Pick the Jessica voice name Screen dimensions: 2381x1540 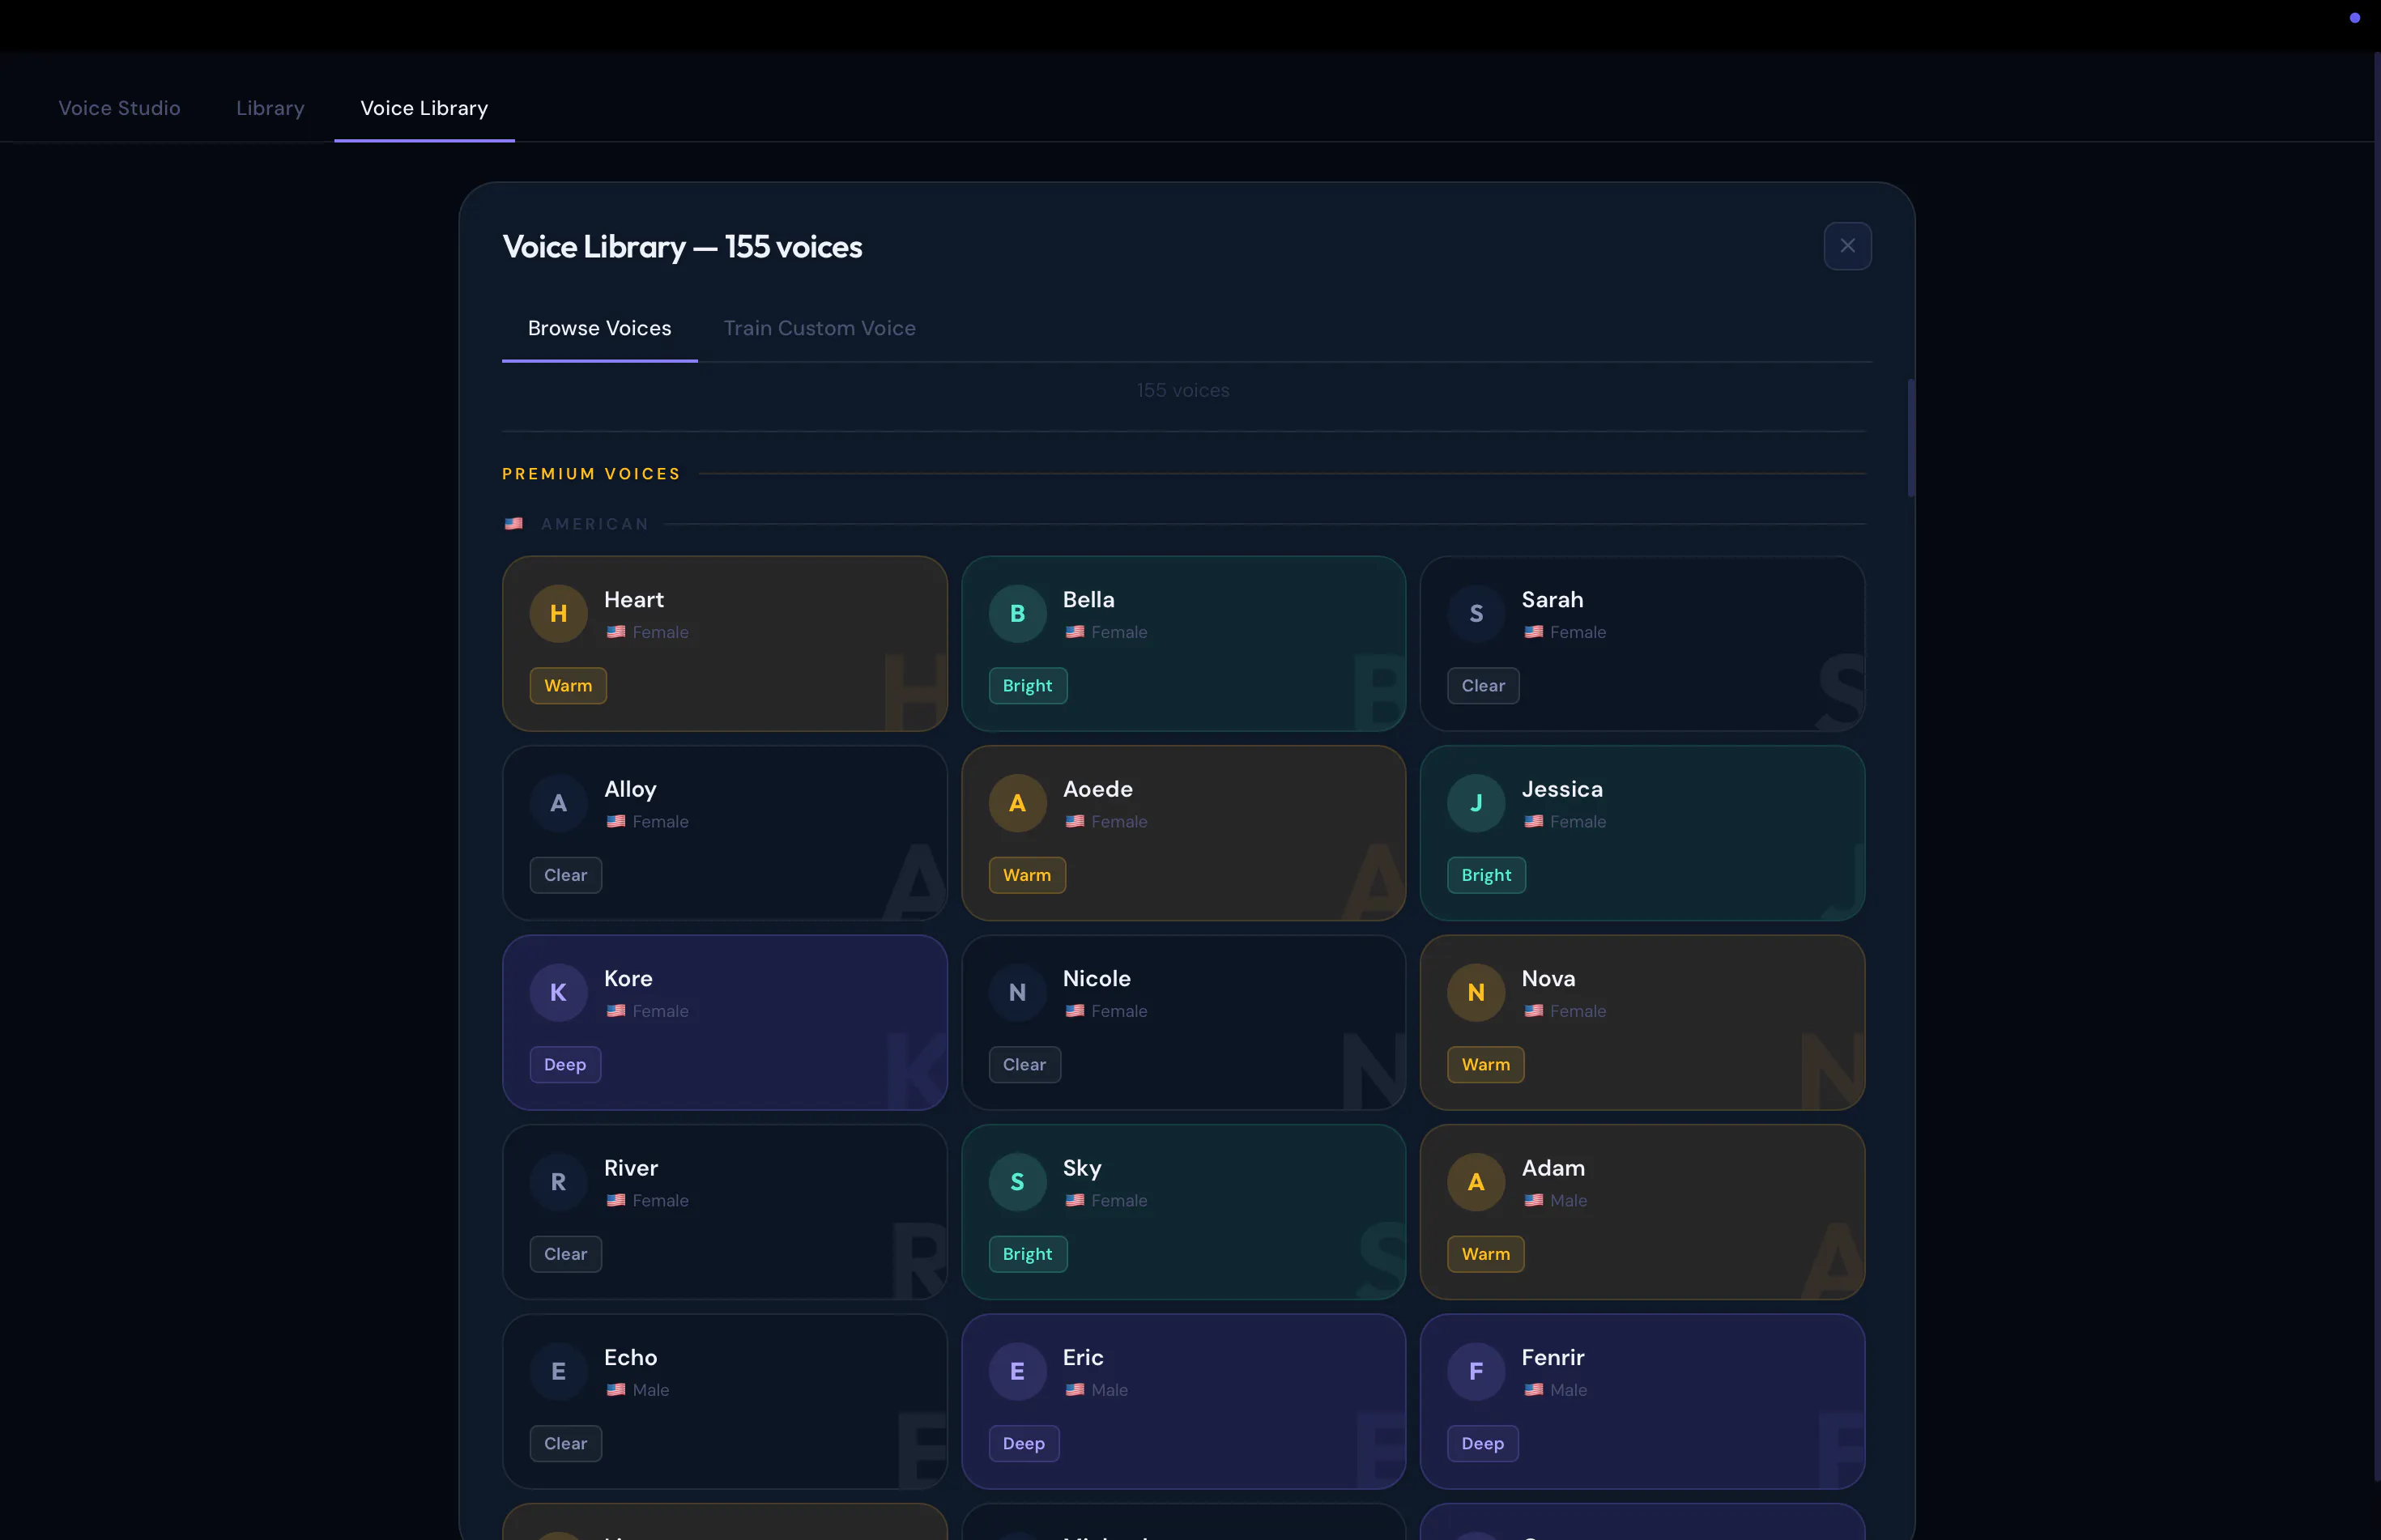(1562, 789)
